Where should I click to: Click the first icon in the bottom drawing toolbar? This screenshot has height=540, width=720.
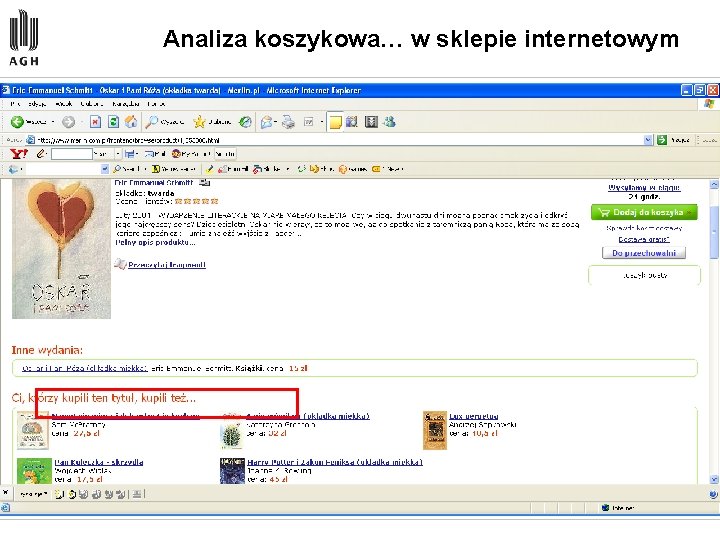[59, 494]
